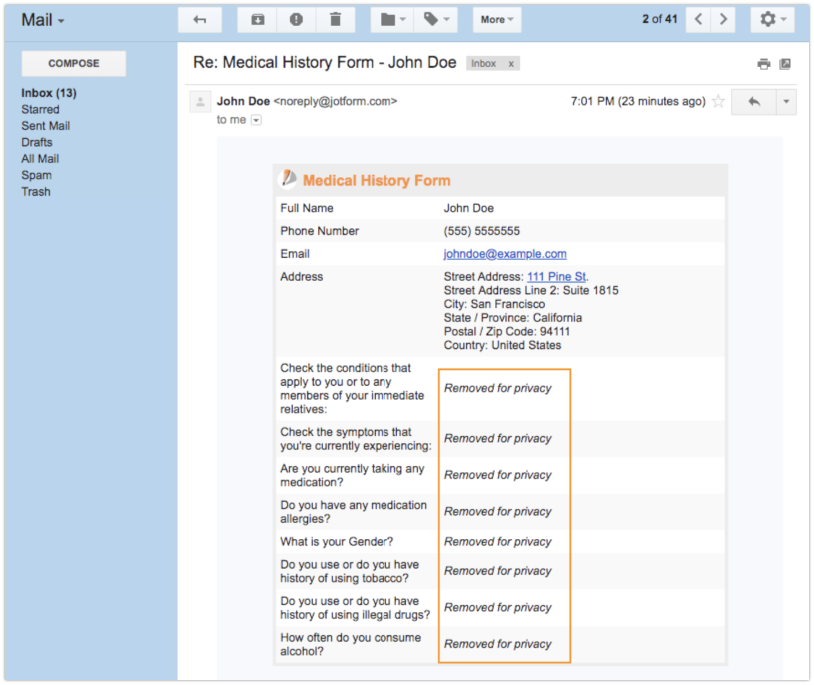Click the johndoe@example.com email link
The height and width of the screenshot is (685, 814).
point(505,254)
